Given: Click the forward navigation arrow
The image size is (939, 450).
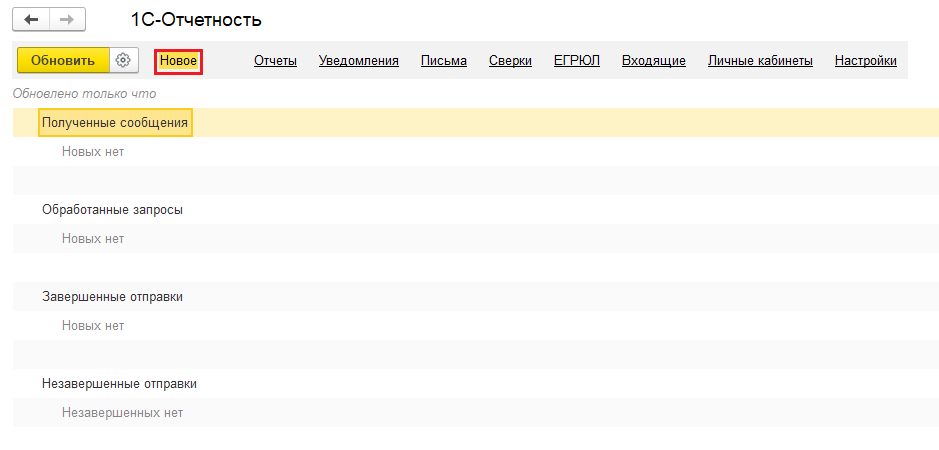Looking at the screenshot, I should (66, 19).
